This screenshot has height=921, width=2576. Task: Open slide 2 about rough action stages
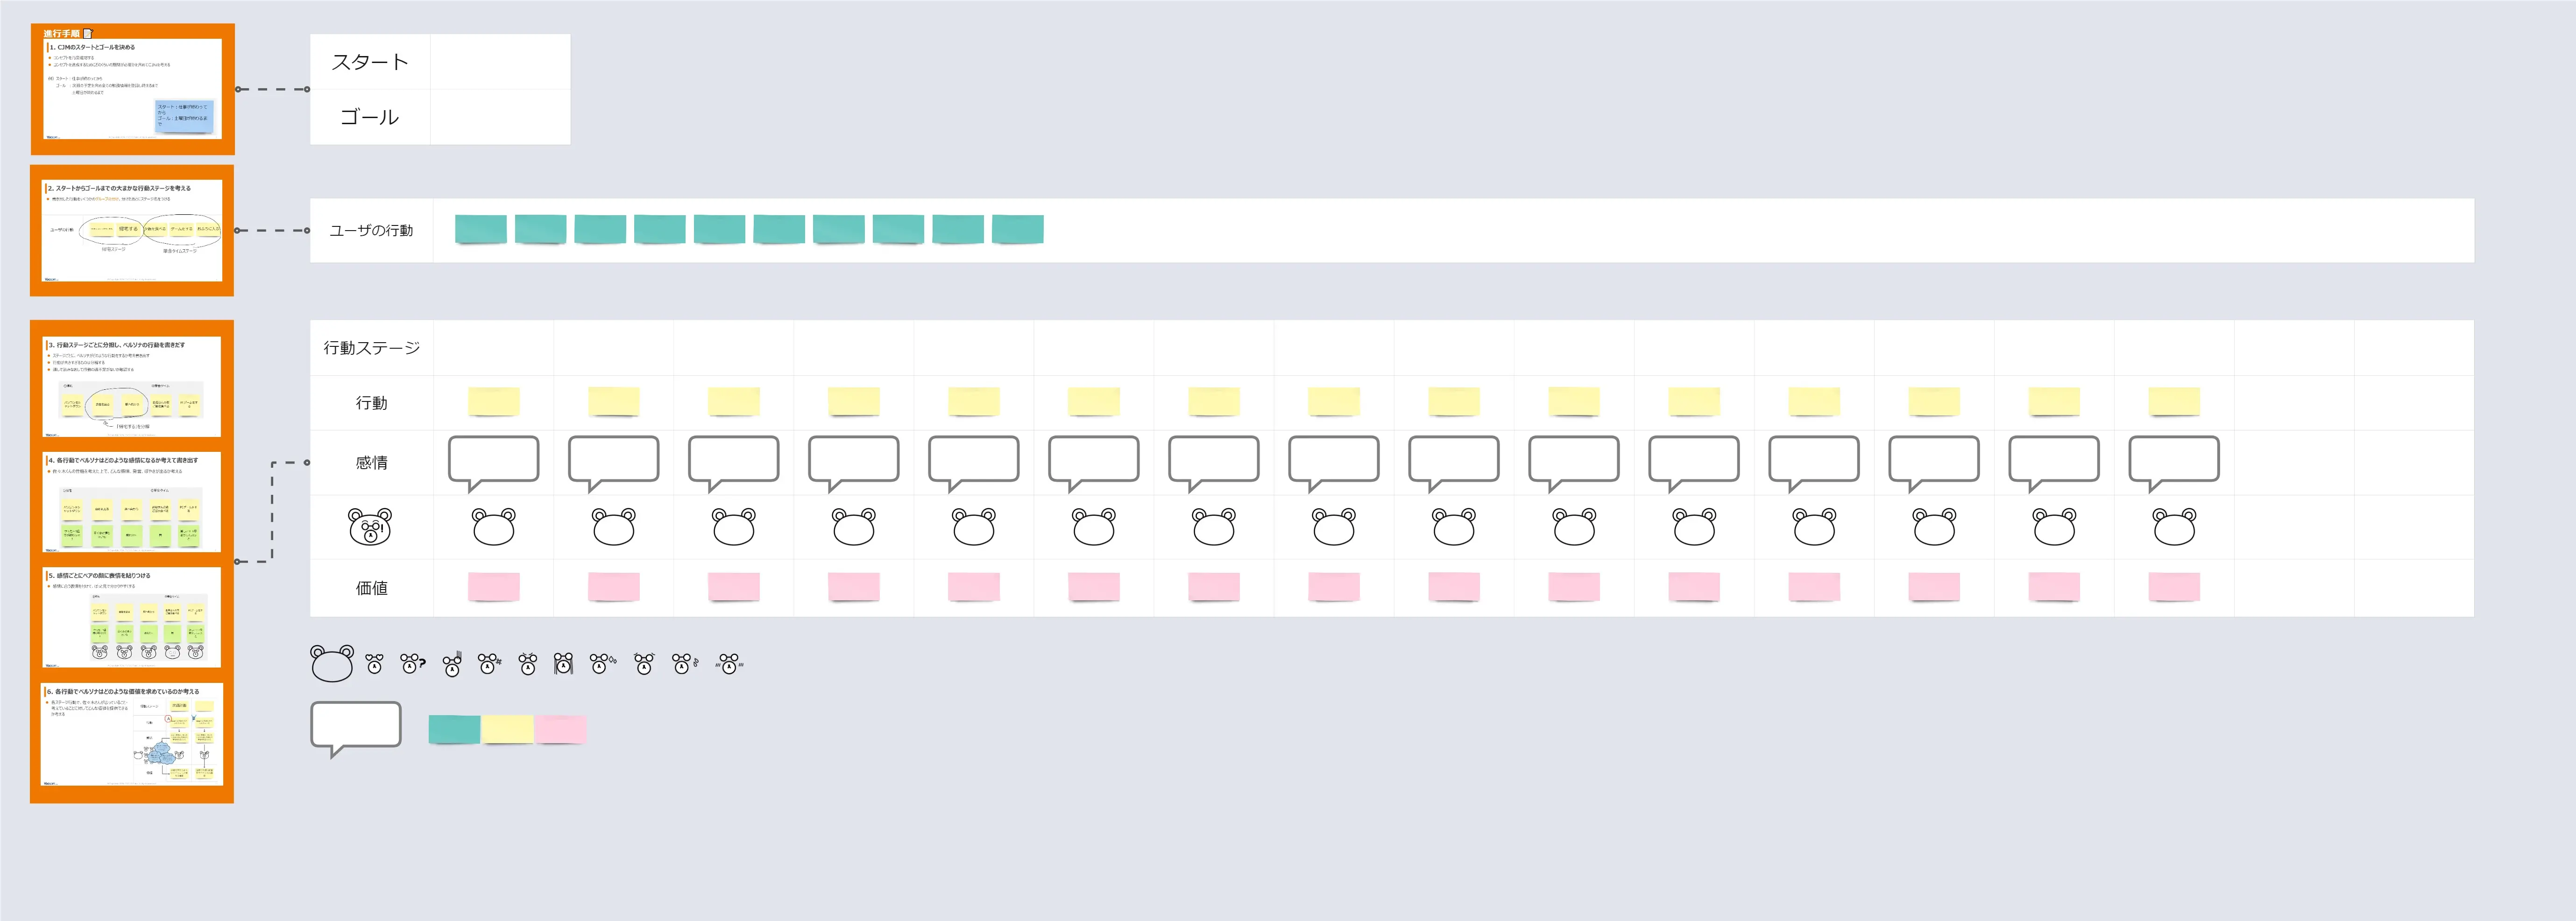132,231
